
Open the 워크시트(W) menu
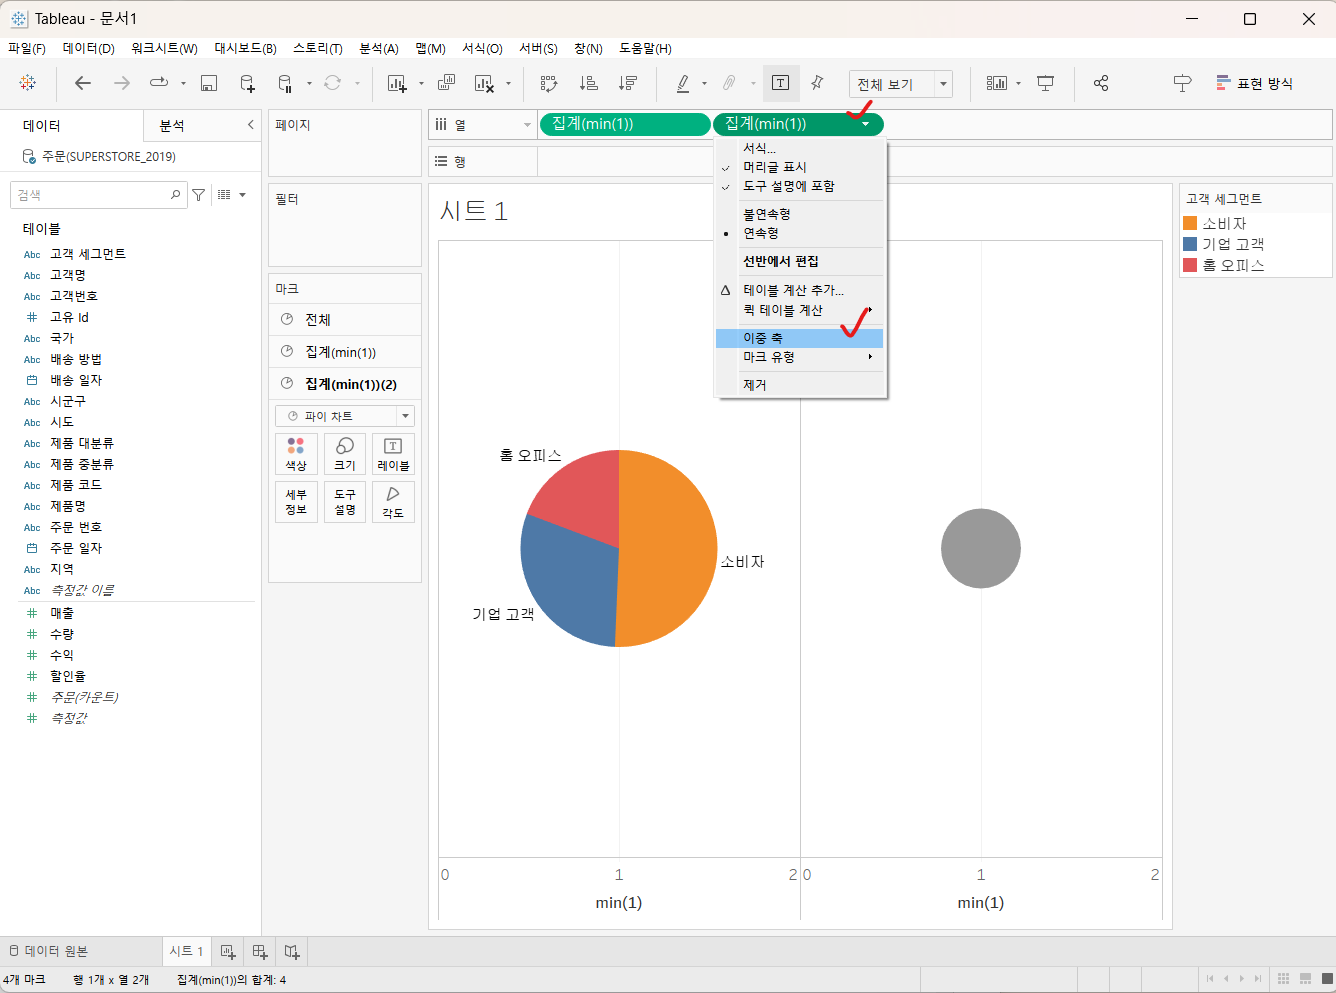click(x=164, y=48)
